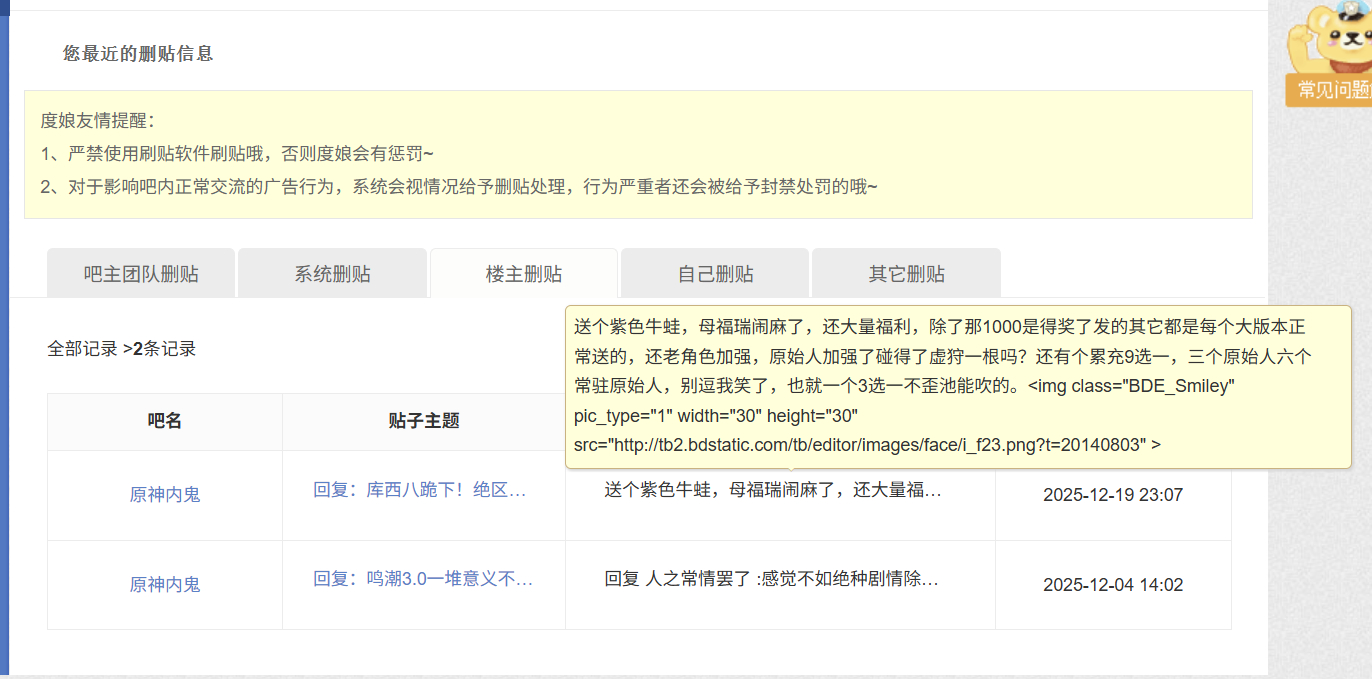Click the 贴子主题 column header
The image size is (1372, 679).
[x=424, y=421]
